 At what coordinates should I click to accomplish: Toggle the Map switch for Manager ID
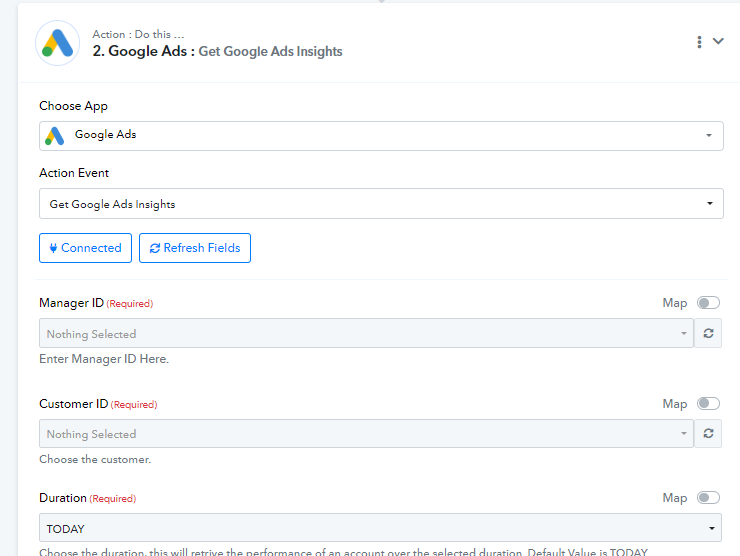tap(708, 303)
